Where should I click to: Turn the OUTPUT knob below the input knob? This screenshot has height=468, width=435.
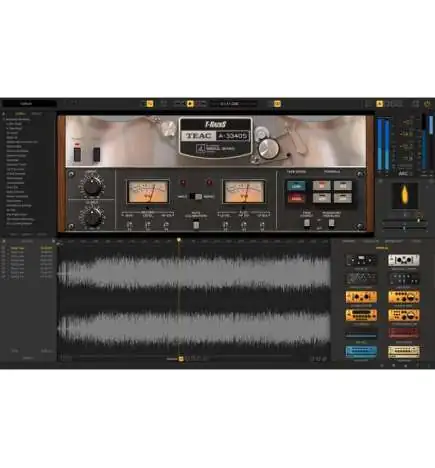coord(92,217)
